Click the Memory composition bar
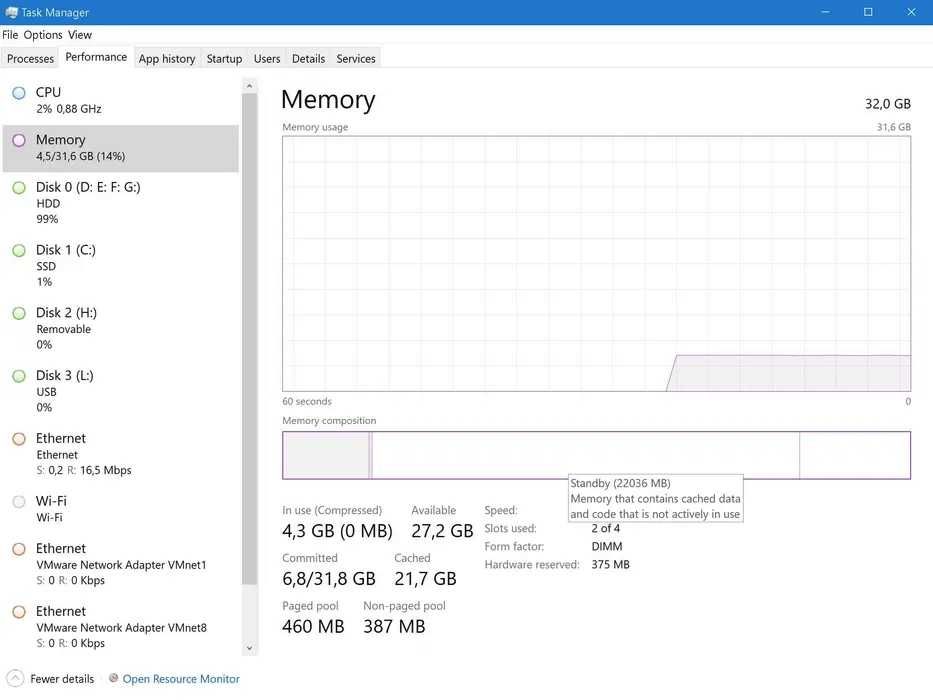The height and width of the screenshot is (700, 933). [596, 455]
